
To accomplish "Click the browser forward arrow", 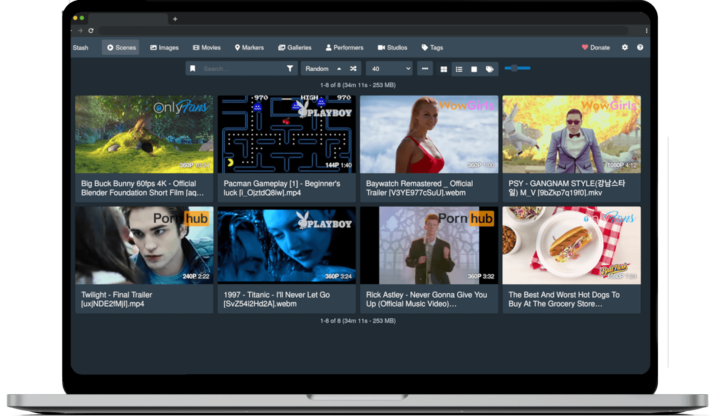I will [80, 31].
